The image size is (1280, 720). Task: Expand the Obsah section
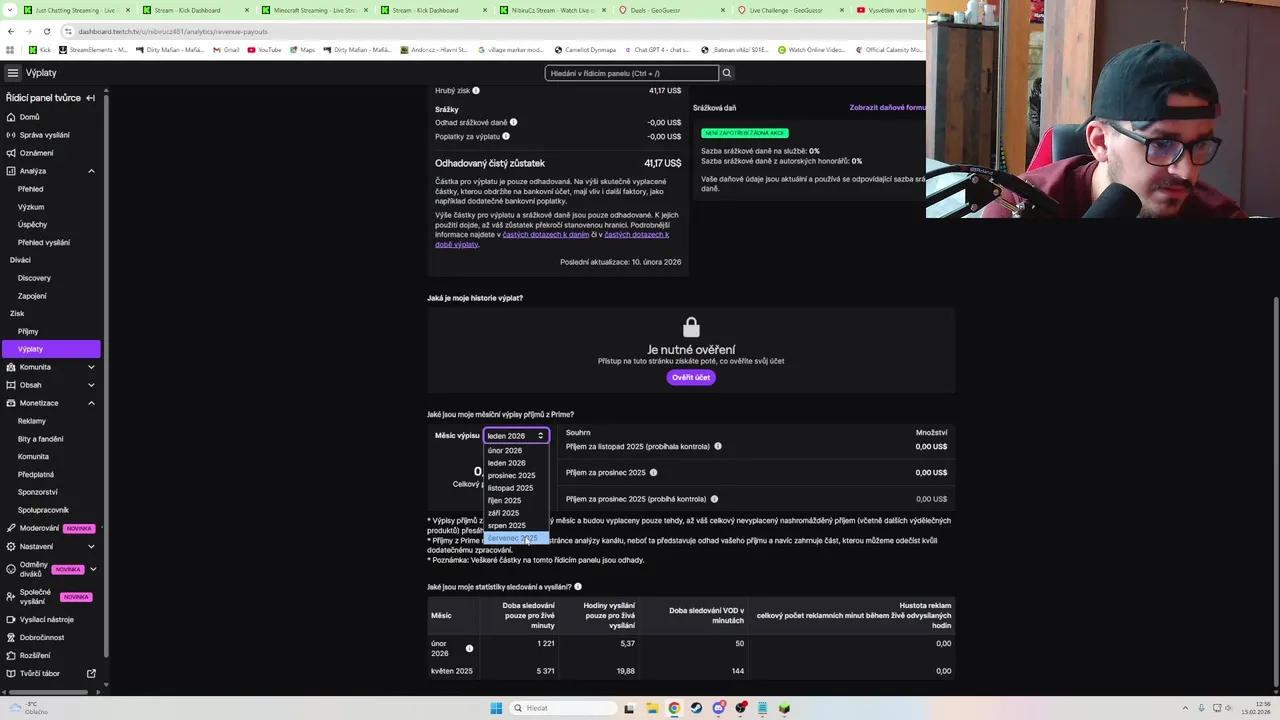coord(91,385)
